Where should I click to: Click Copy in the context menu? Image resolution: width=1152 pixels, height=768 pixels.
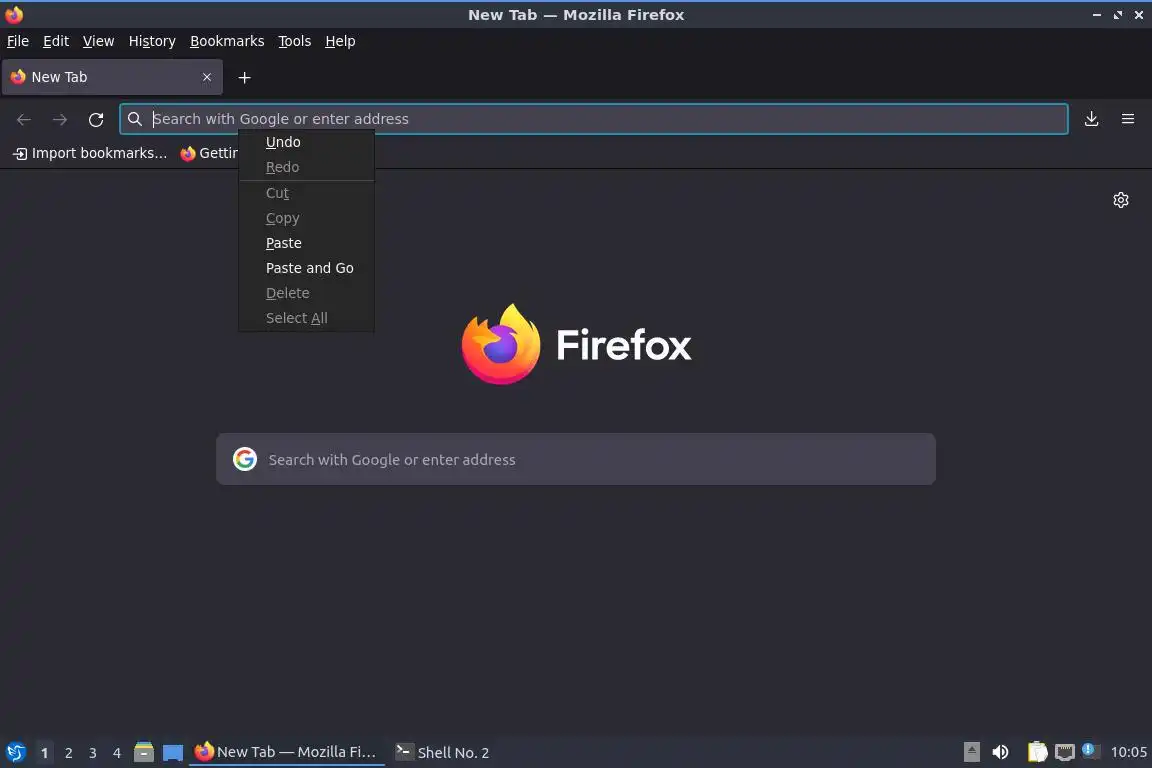click(306, 218)
